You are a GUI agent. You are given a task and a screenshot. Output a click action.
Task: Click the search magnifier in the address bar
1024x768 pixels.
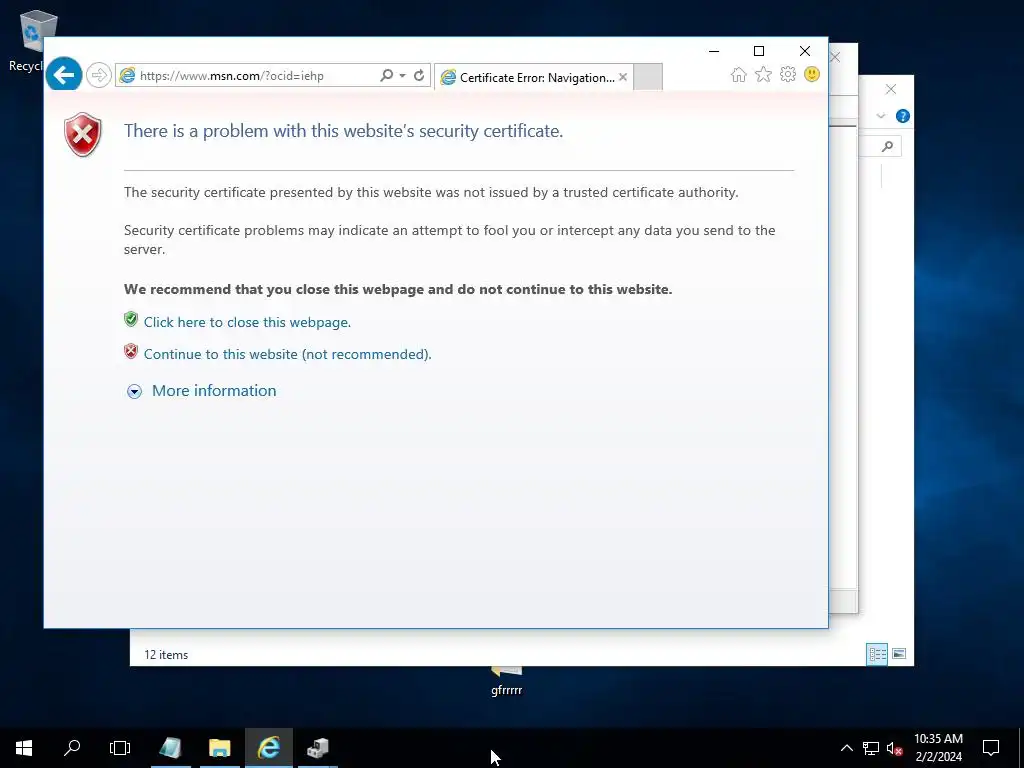point(387,75)
